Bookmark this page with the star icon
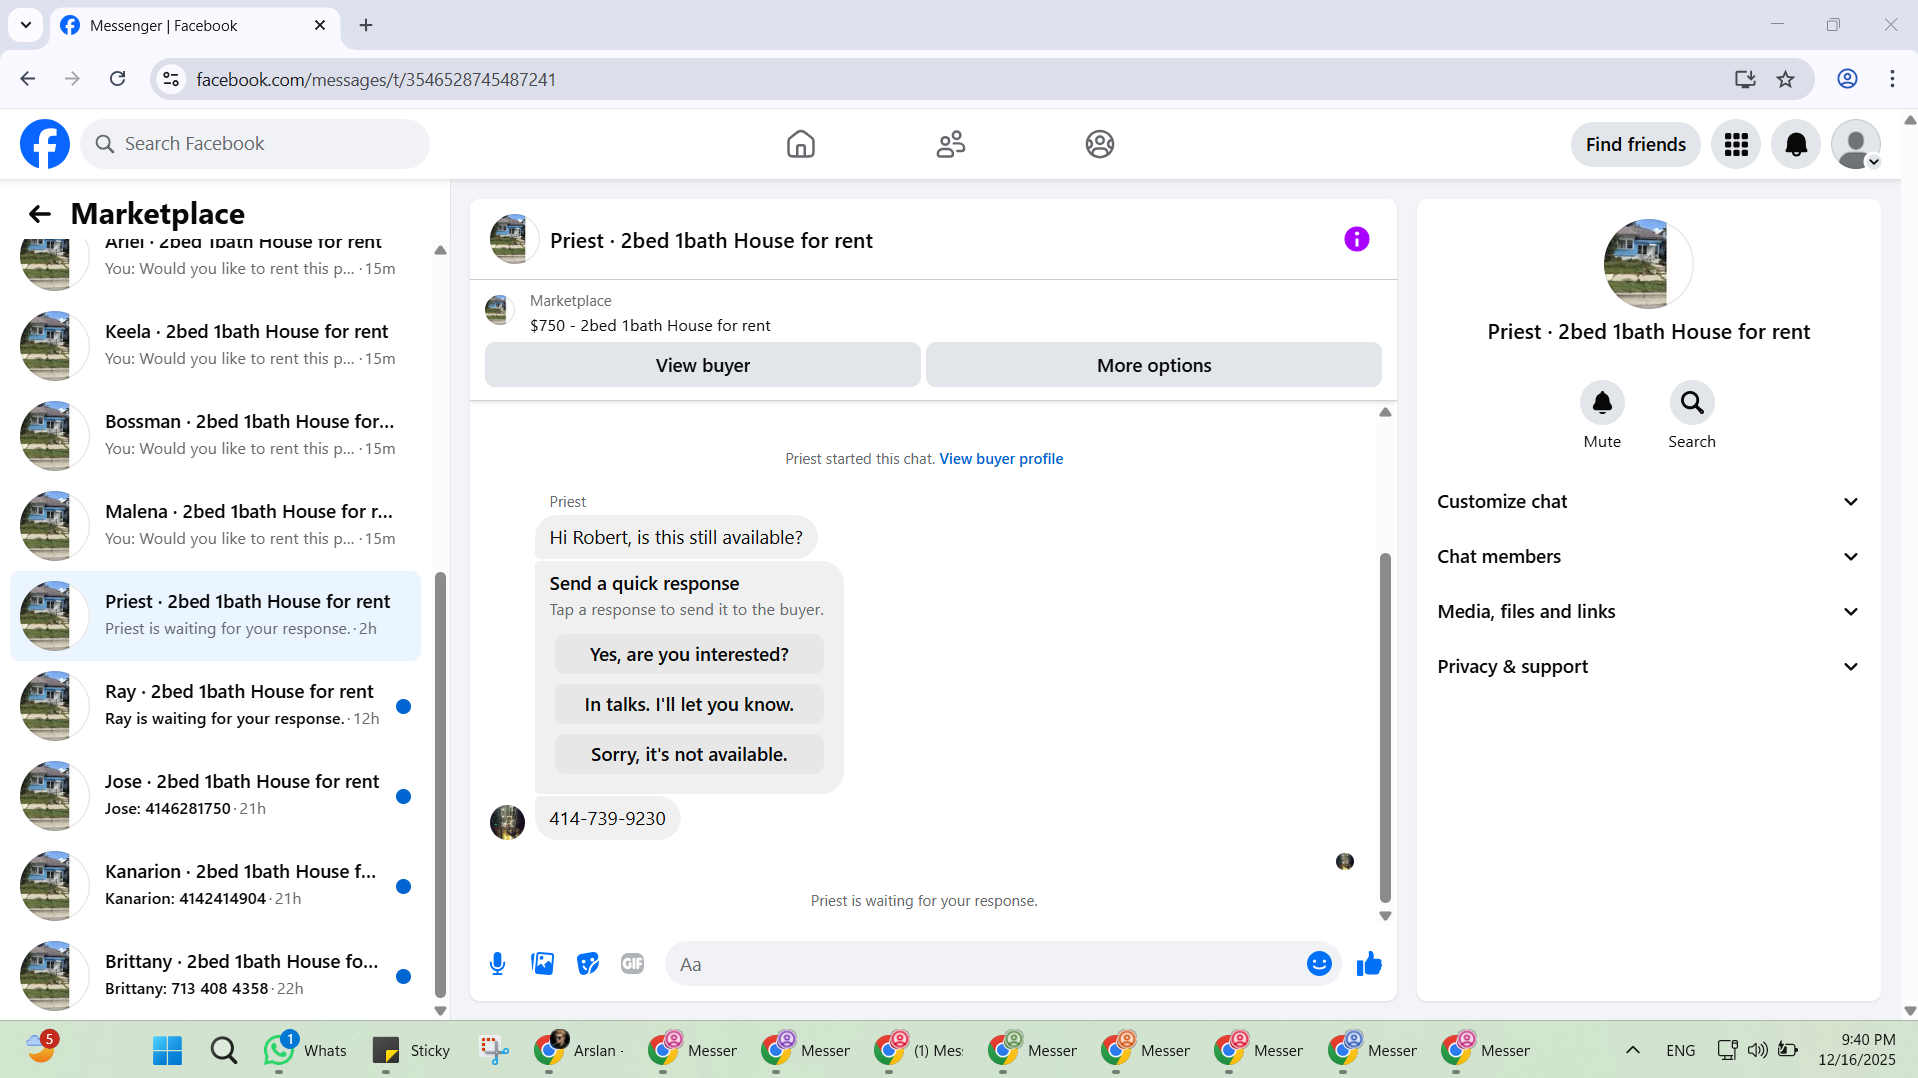This screenshot has width=1918, height=1078. [1785, 79]
